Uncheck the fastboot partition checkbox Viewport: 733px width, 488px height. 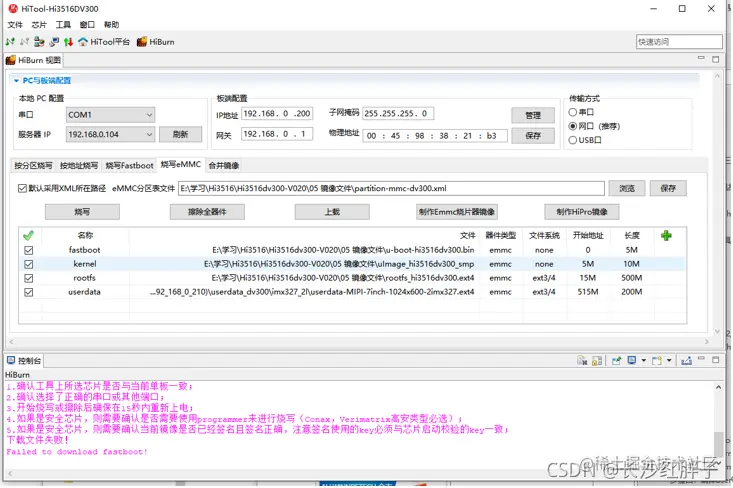pos(29,250)
